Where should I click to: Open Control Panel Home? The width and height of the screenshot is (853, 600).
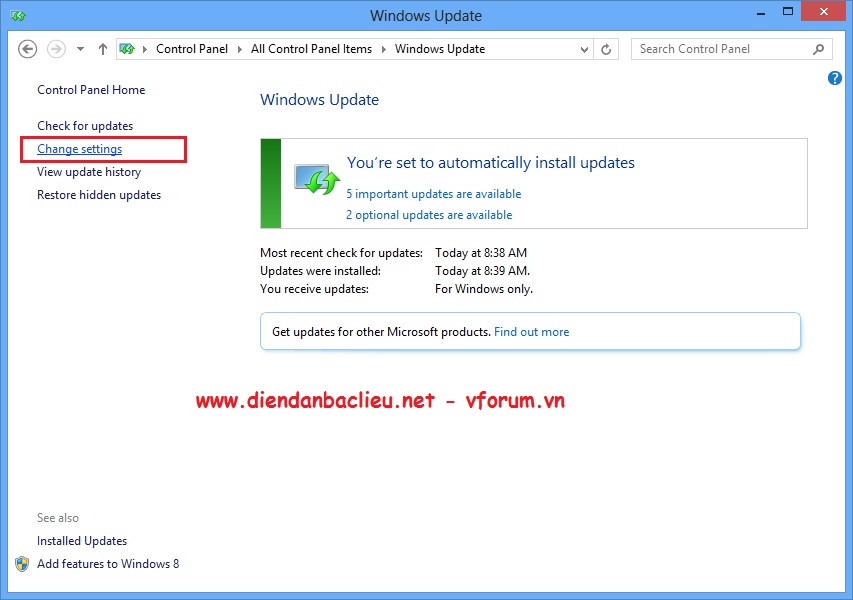[x=91, y=90]
